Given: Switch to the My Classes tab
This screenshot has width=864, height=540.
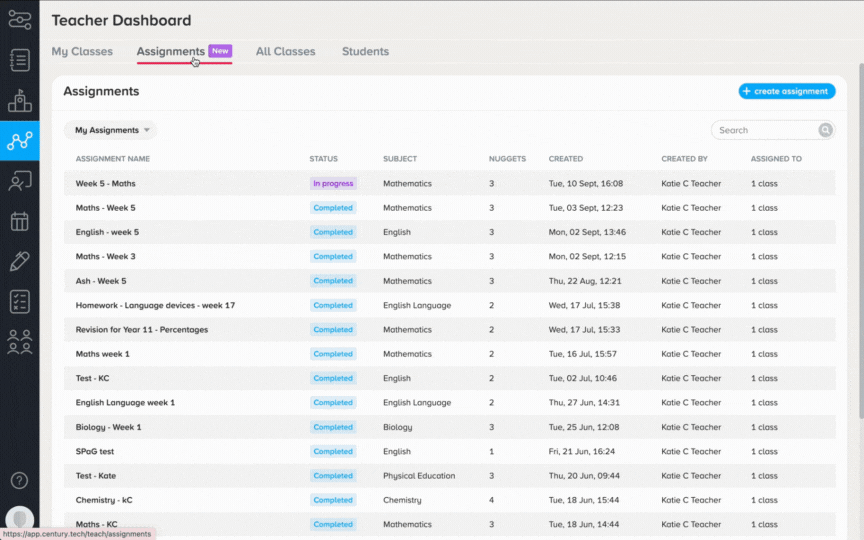Looking at the screenshot, I should 82,51.
